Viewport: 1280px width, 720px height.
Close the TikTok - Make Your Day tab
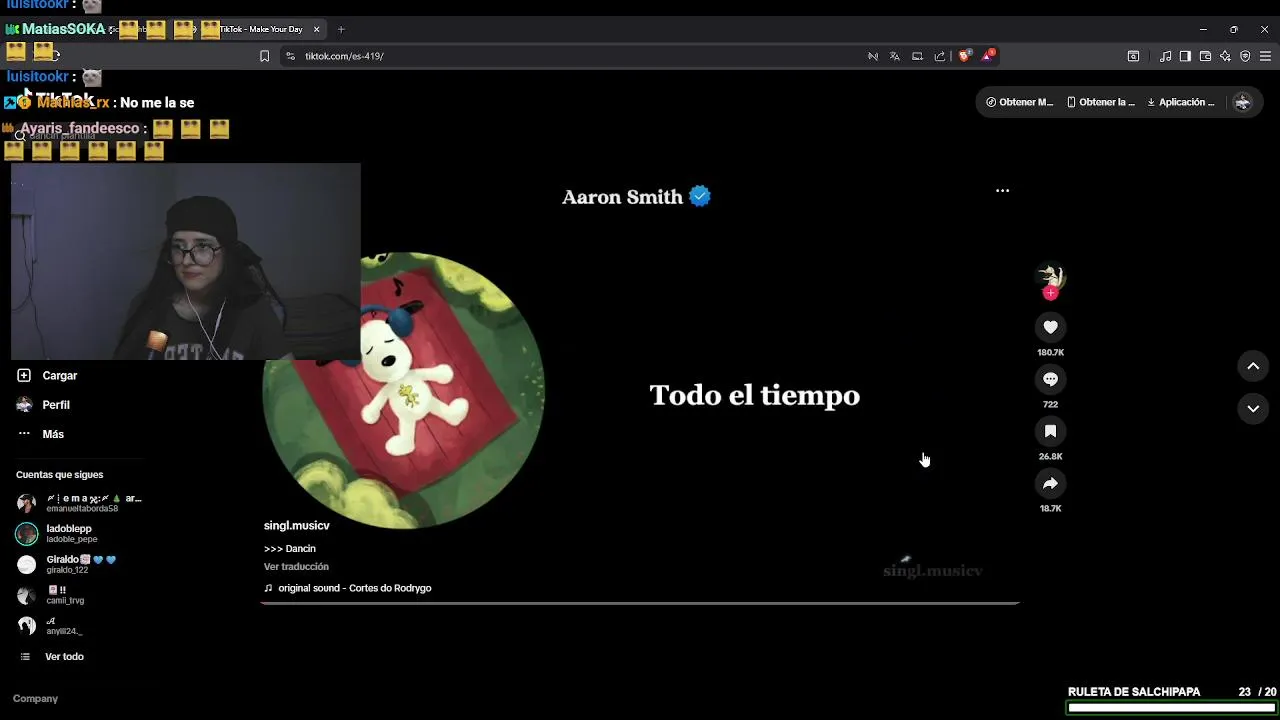click(316, 29)
